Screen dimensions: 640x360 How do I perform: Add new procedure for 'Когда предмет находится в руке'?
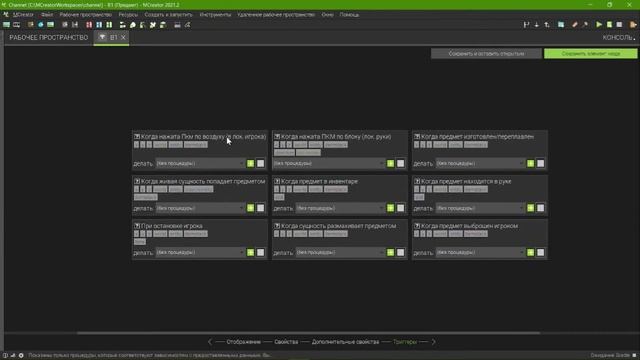click(x=530, y=208)
